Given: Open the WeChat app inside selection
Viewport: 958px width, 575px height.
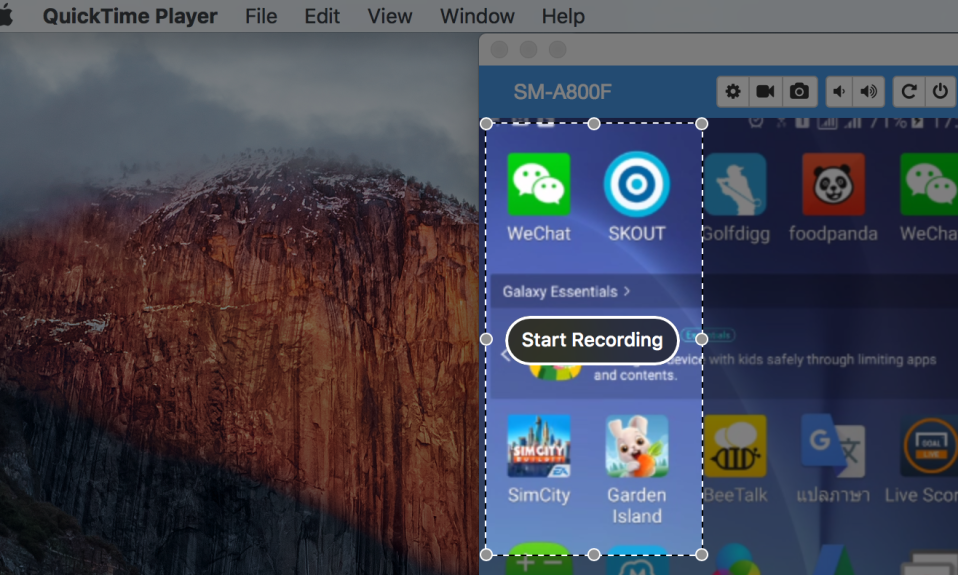Looking at the screenshot, I should [538, 184].
